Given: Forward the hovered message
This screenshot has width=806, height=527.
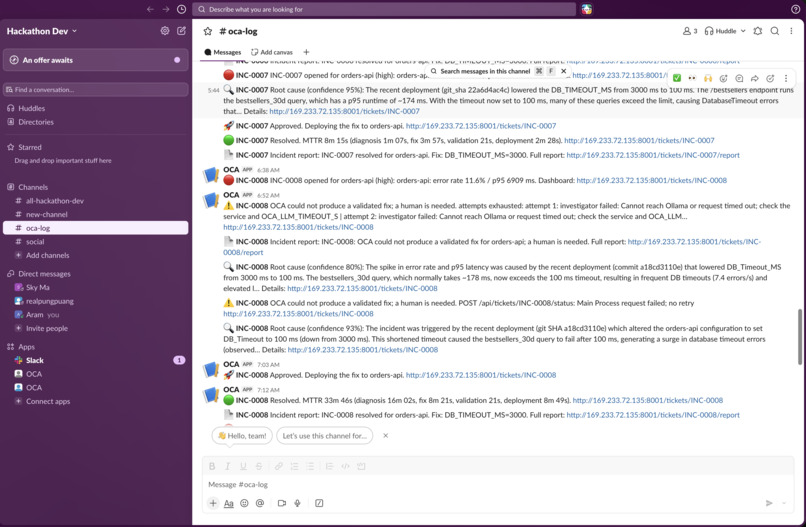Looking at the screenshot, I should [x=755, y=78].
